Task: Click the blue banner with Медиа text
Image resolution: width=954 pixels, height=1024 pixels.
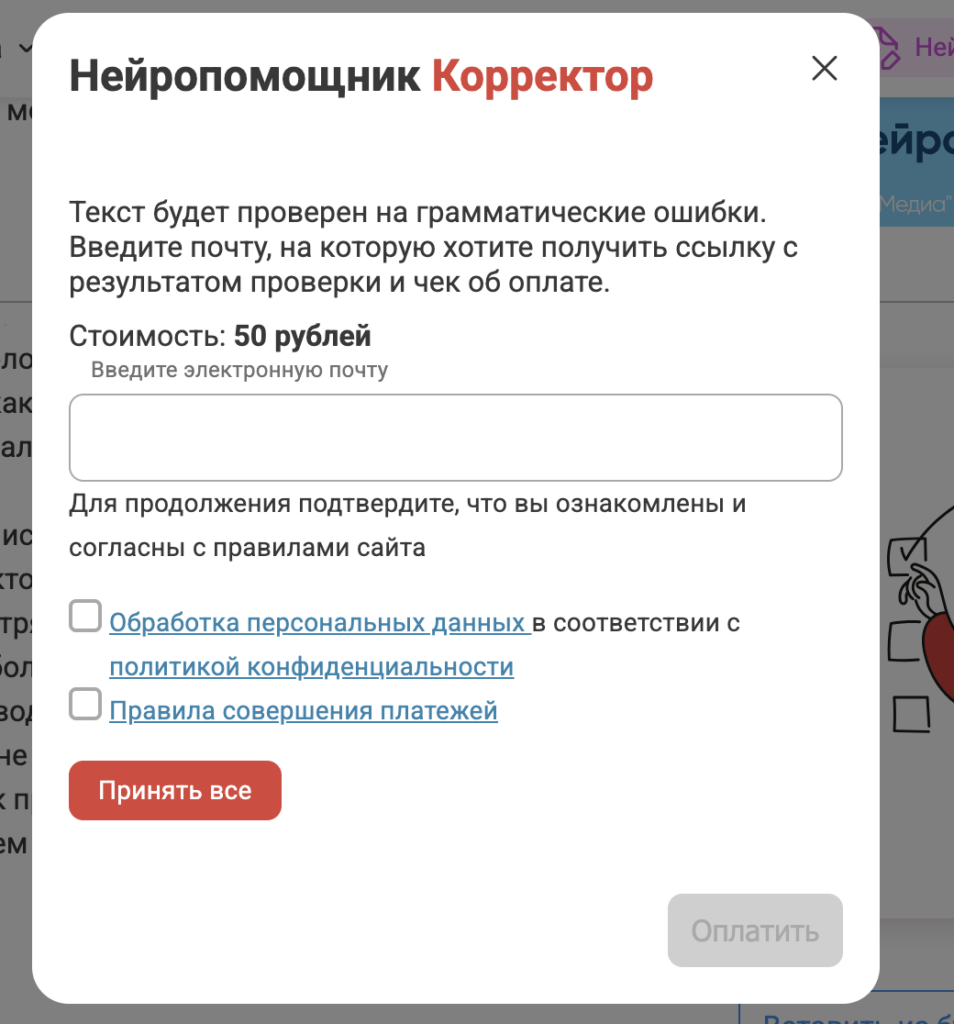Action: (x=917, y=162)
